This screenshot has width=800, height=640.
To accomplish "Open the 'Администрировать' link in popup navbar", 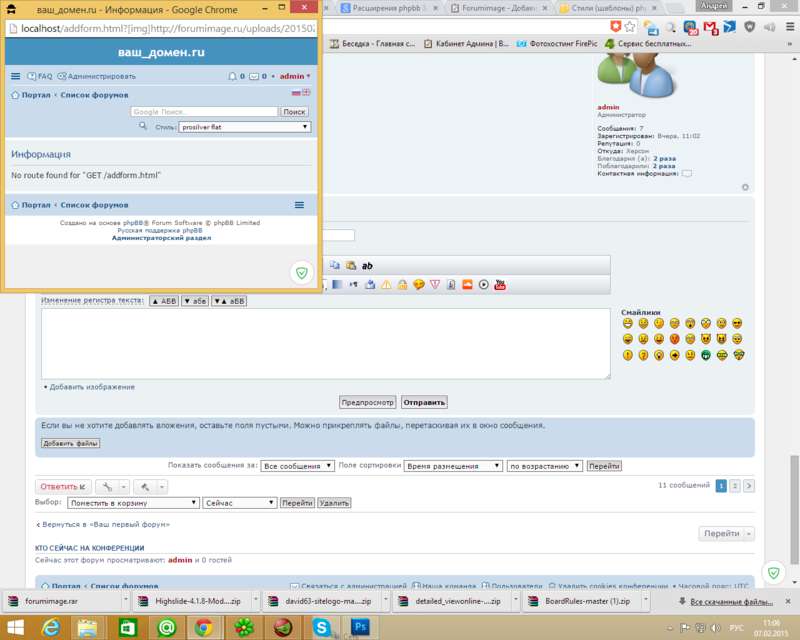I will tap(97, 76).
